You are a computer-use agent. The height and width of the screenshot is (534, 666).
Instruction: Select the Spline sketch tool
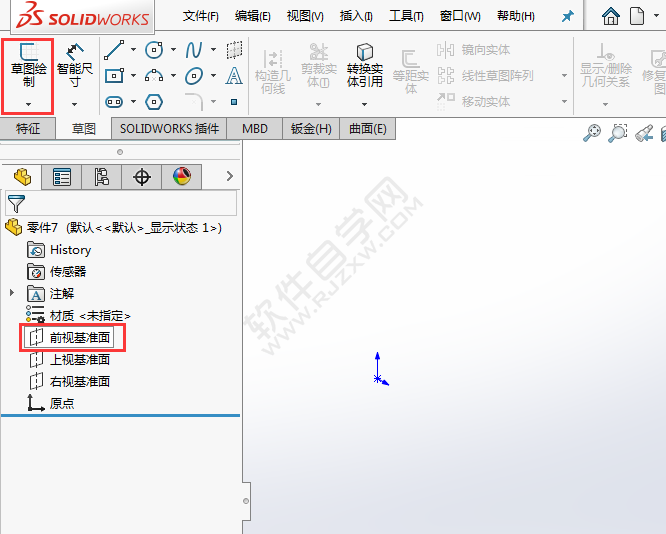(194, 50)
